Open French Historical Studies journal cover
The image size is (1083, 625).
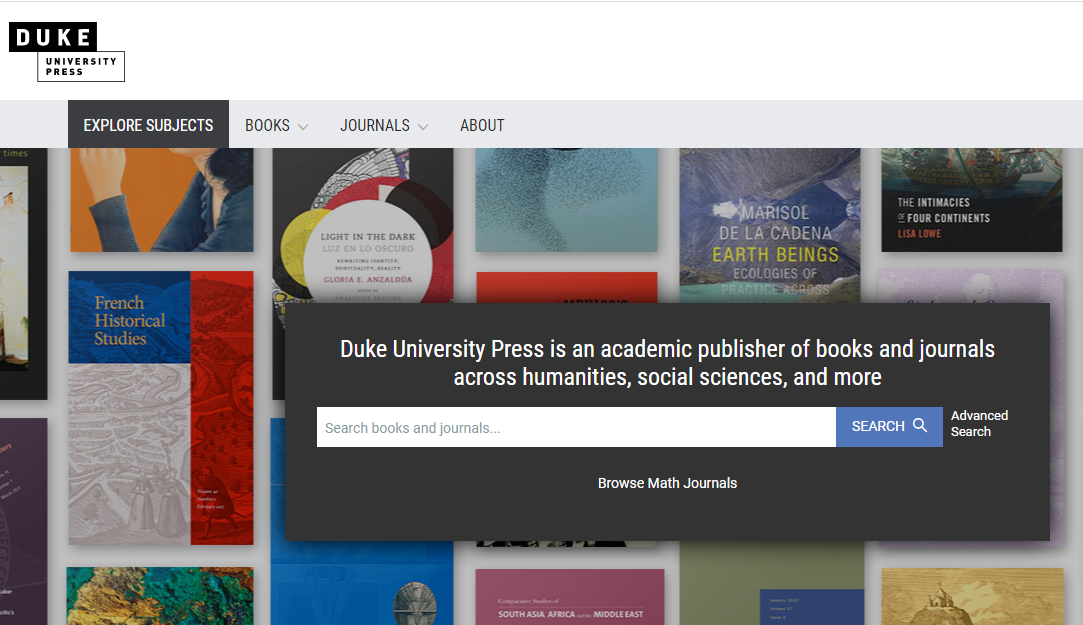pos(161,407)
